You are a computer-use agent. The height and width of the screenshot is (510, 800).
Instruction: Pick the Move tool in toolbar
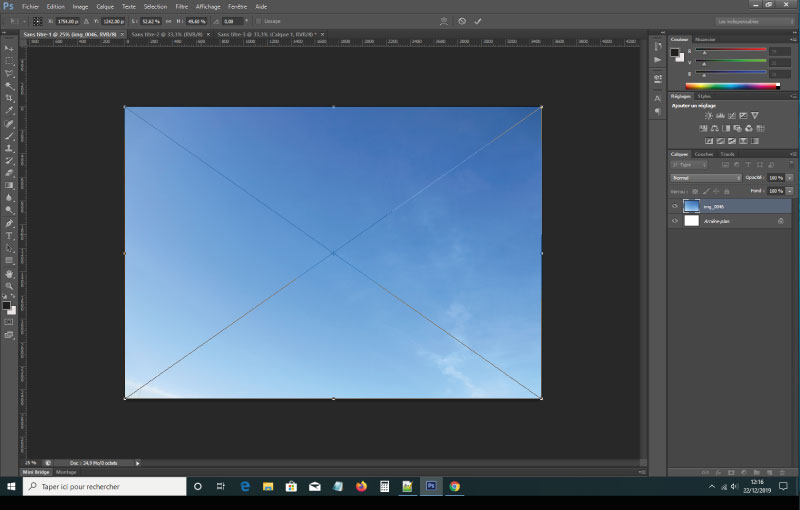pyautogui.click(x=10, y=48)
